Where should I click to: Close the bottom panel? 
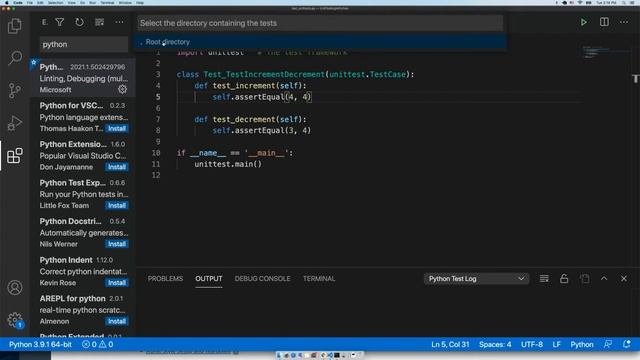(x=624, y=278)
